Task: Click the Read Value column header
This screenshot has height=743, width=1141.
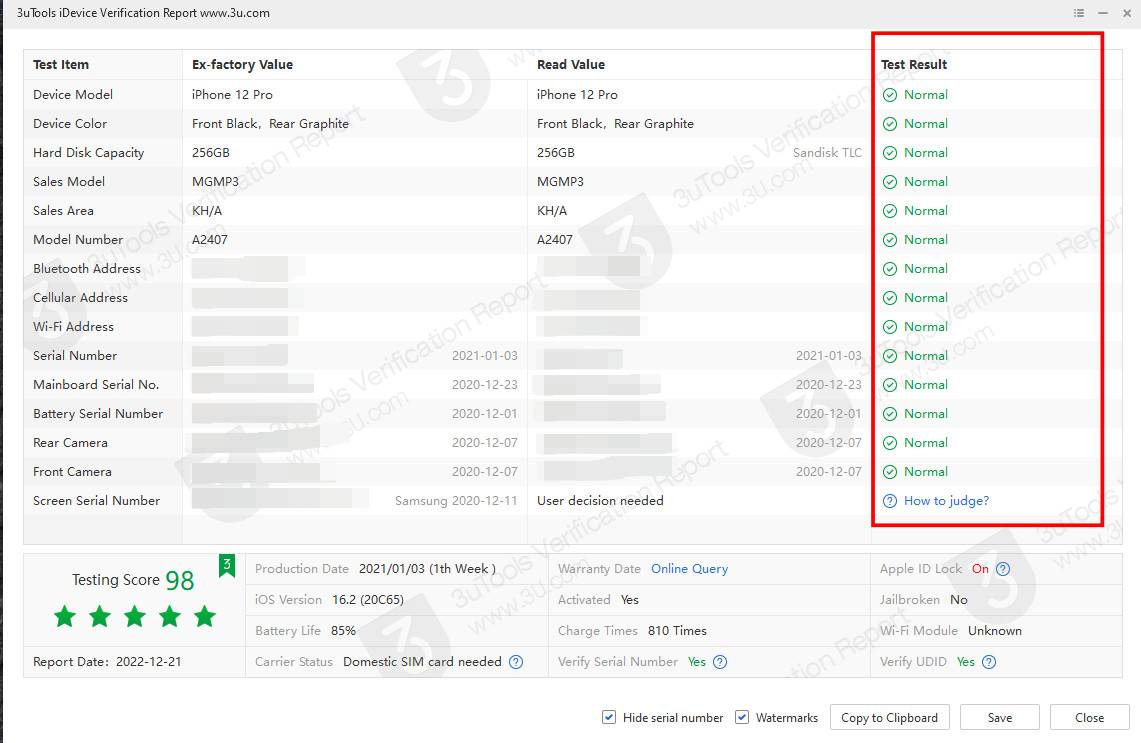Action: [x=571, y=65]
